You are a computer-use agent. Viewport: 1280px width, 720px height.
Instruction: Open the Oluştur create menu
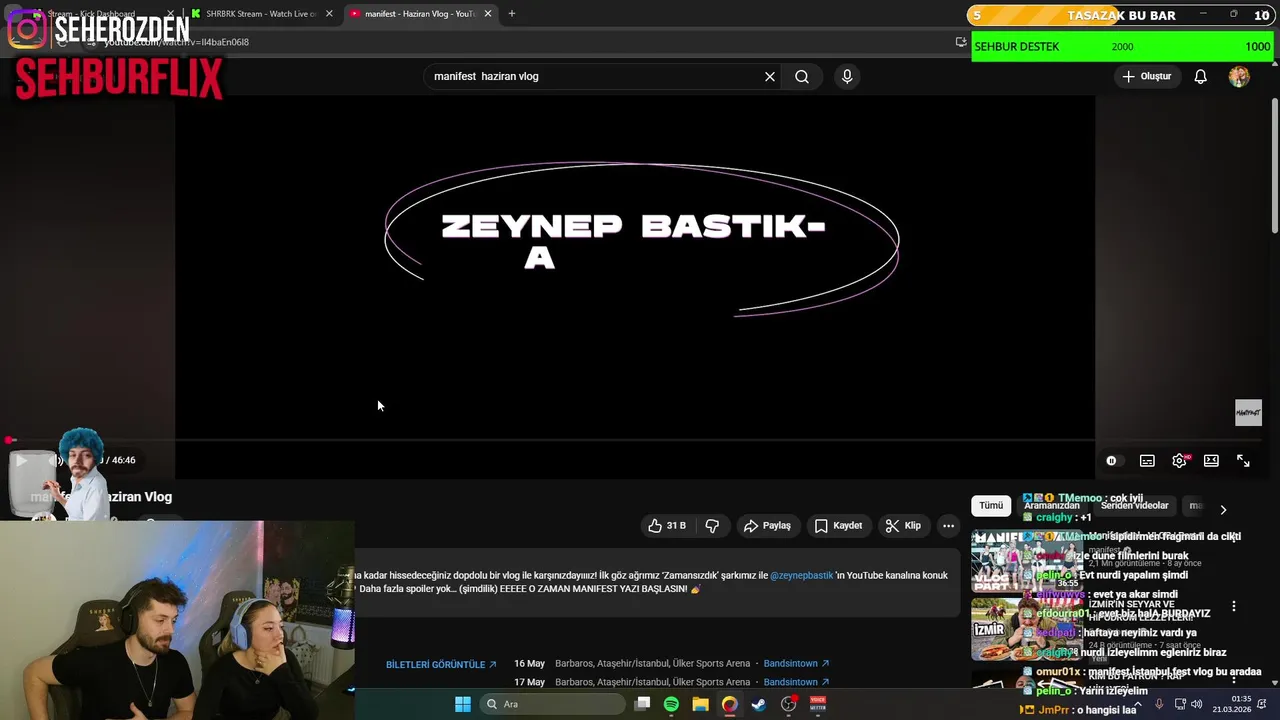1146,76
